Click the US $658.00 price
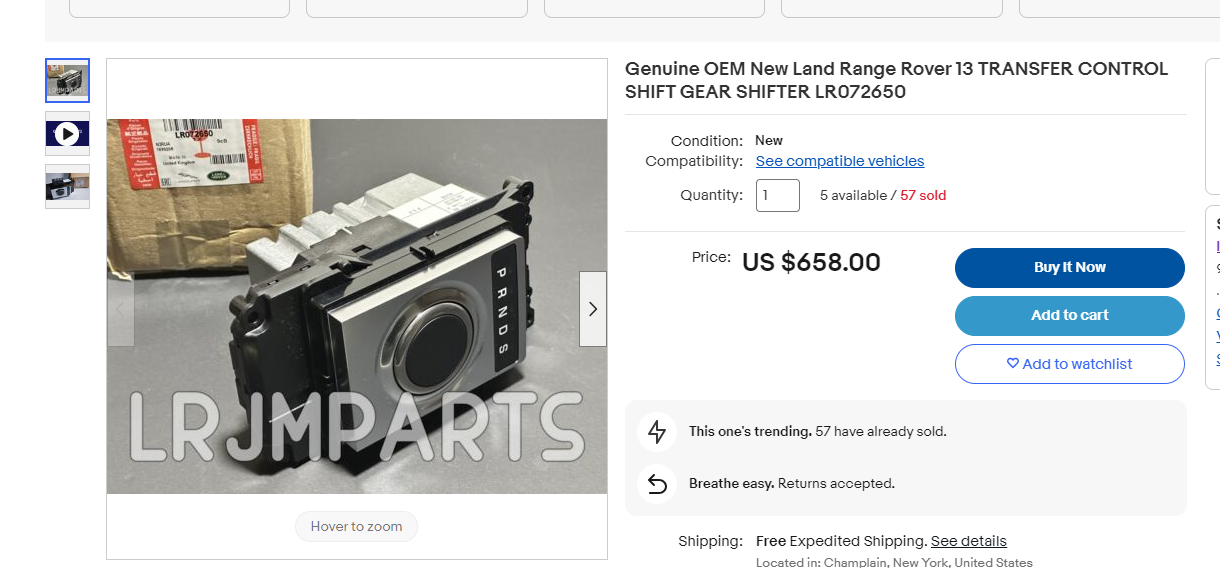This screenshot has width=1220, height=568. [x=811, y=263]
